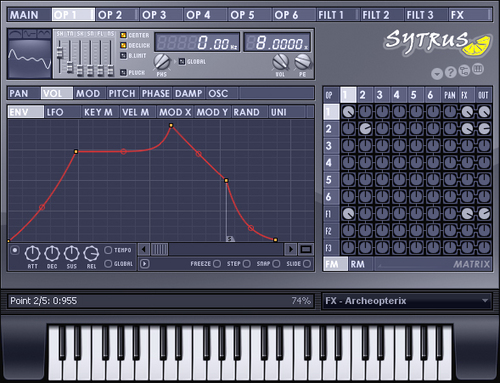Select the third waveform shape preset icon

(44, 34)
